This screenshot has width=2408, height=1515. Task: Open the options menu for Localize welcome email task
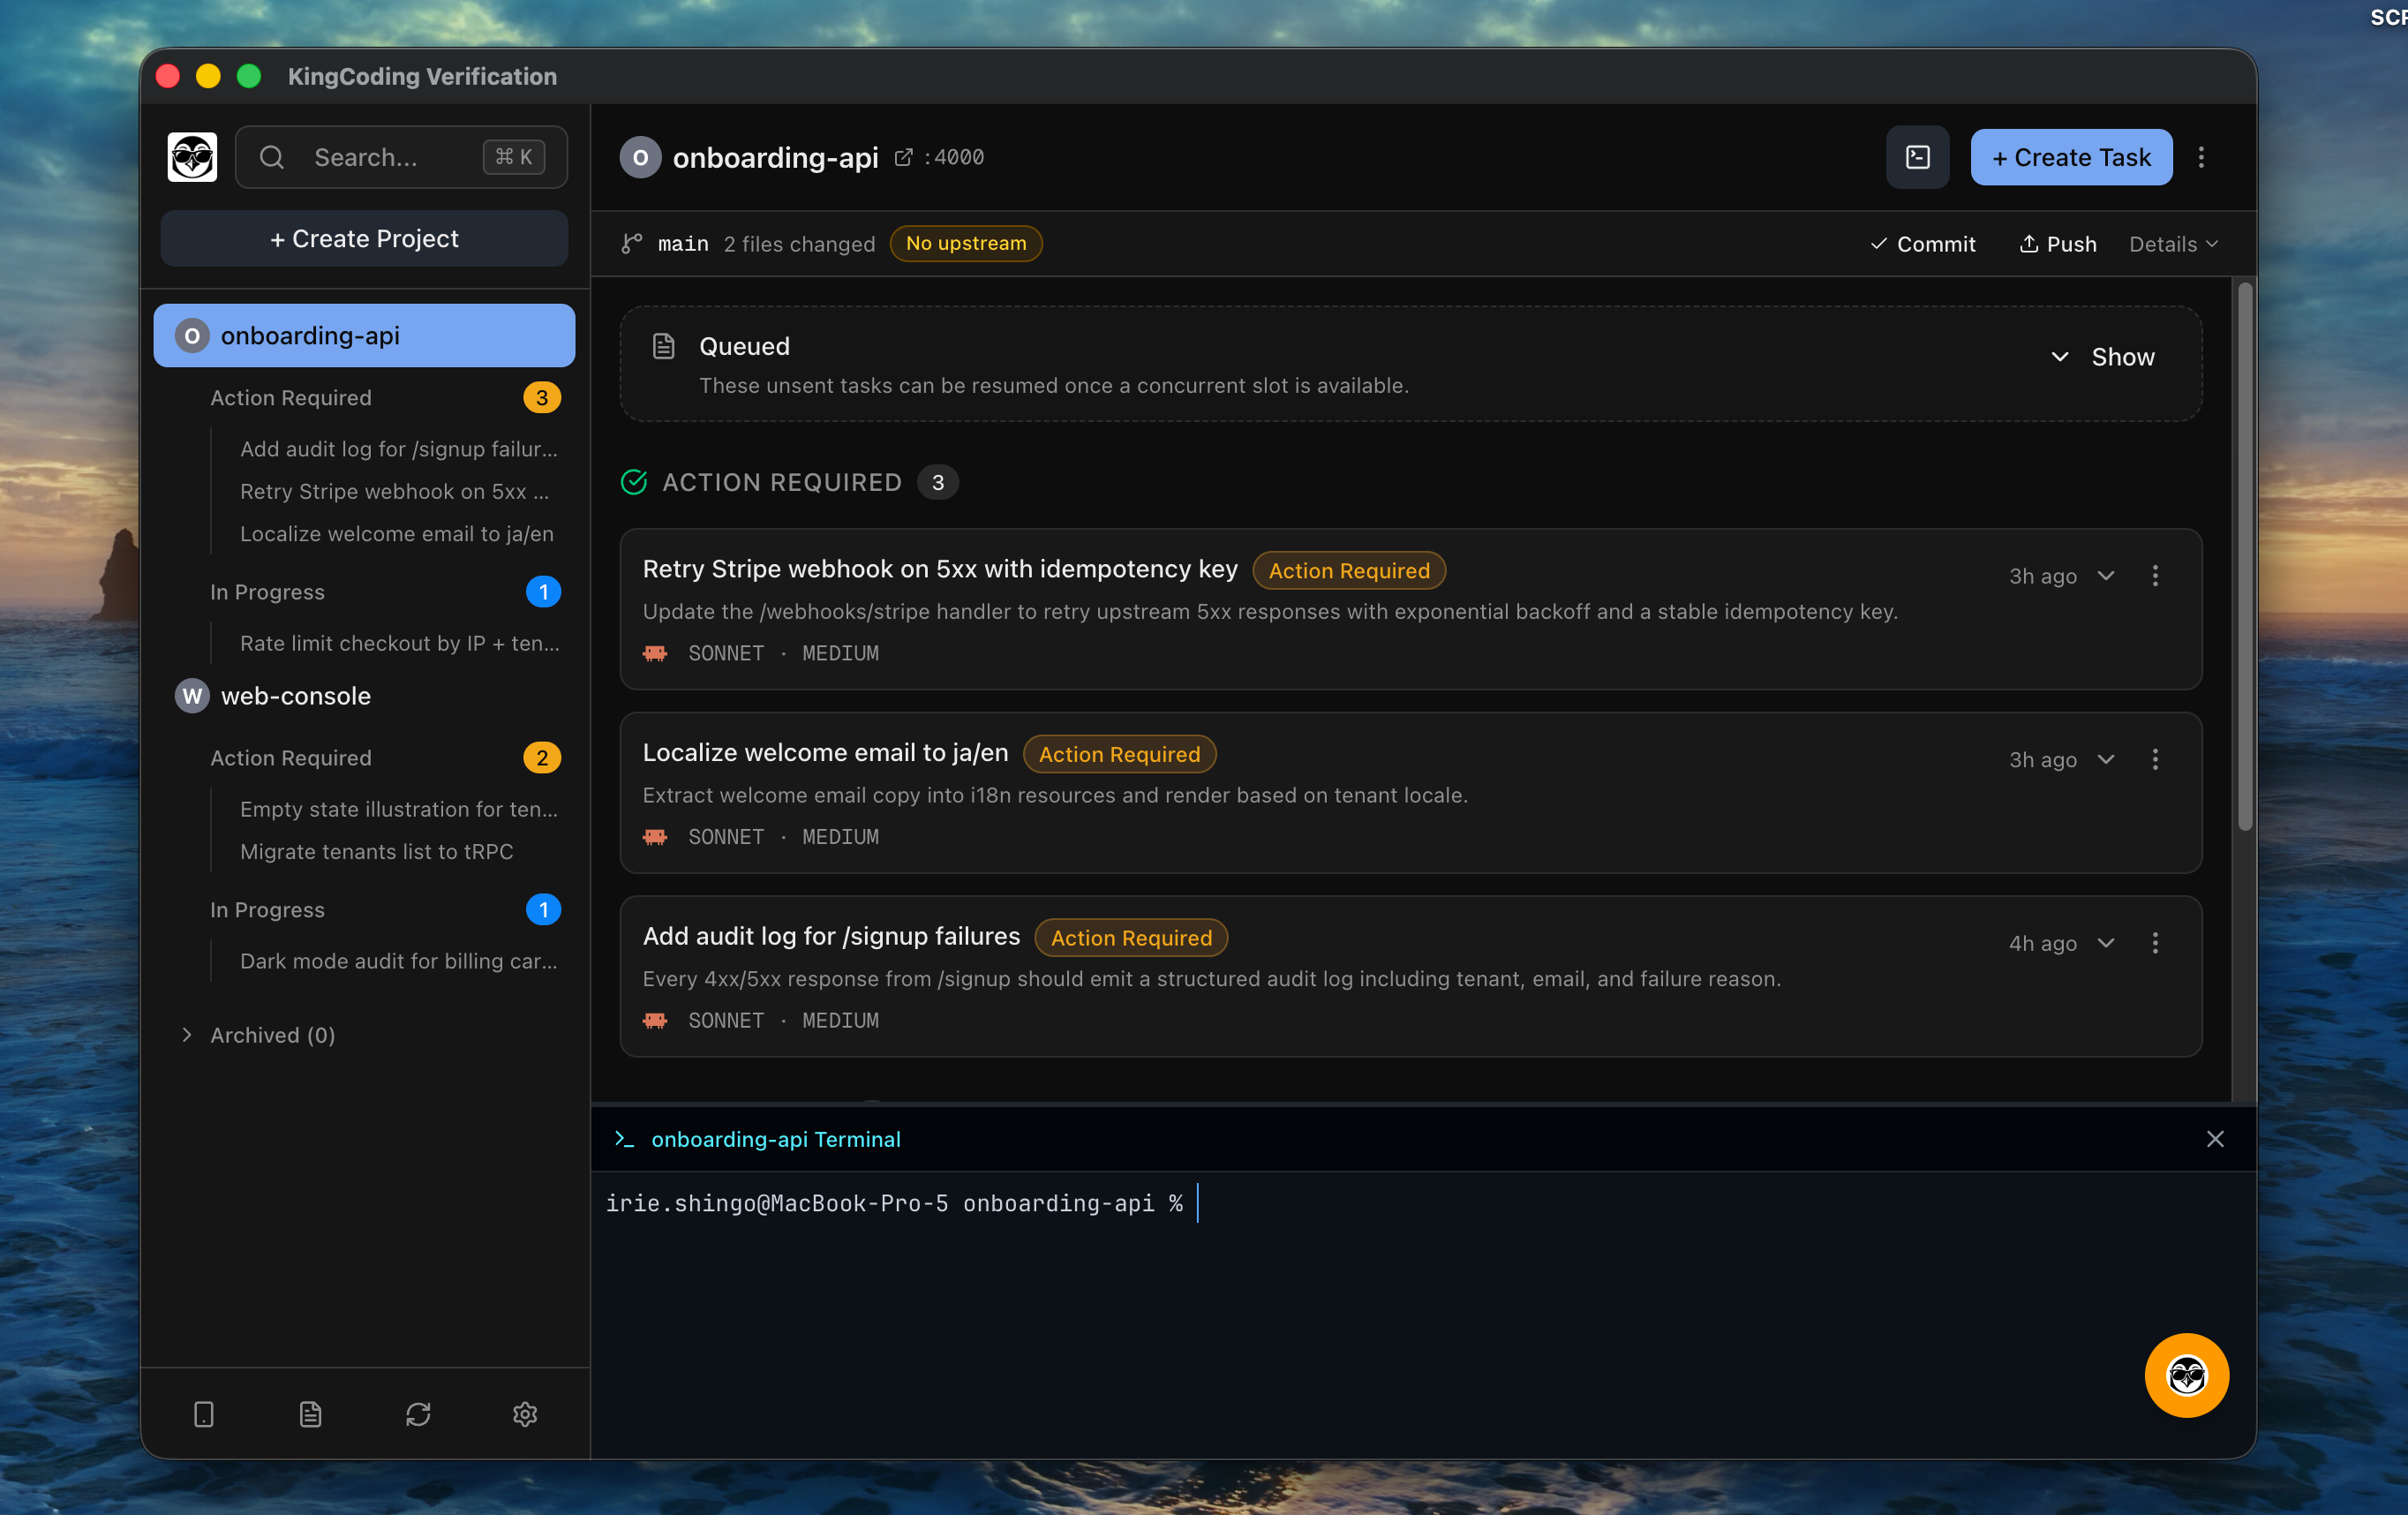pos(2155,759)
